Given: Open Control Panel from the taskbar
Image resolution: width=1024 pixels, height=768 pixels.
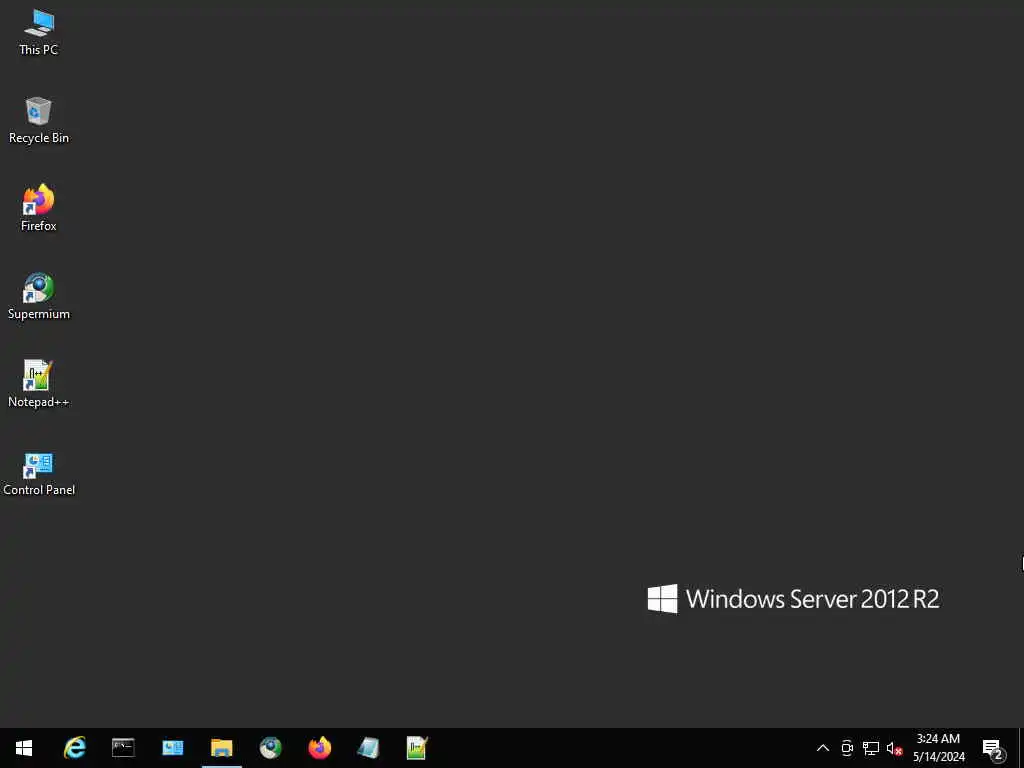Looking at the screenshot, I should pos(172,748).
